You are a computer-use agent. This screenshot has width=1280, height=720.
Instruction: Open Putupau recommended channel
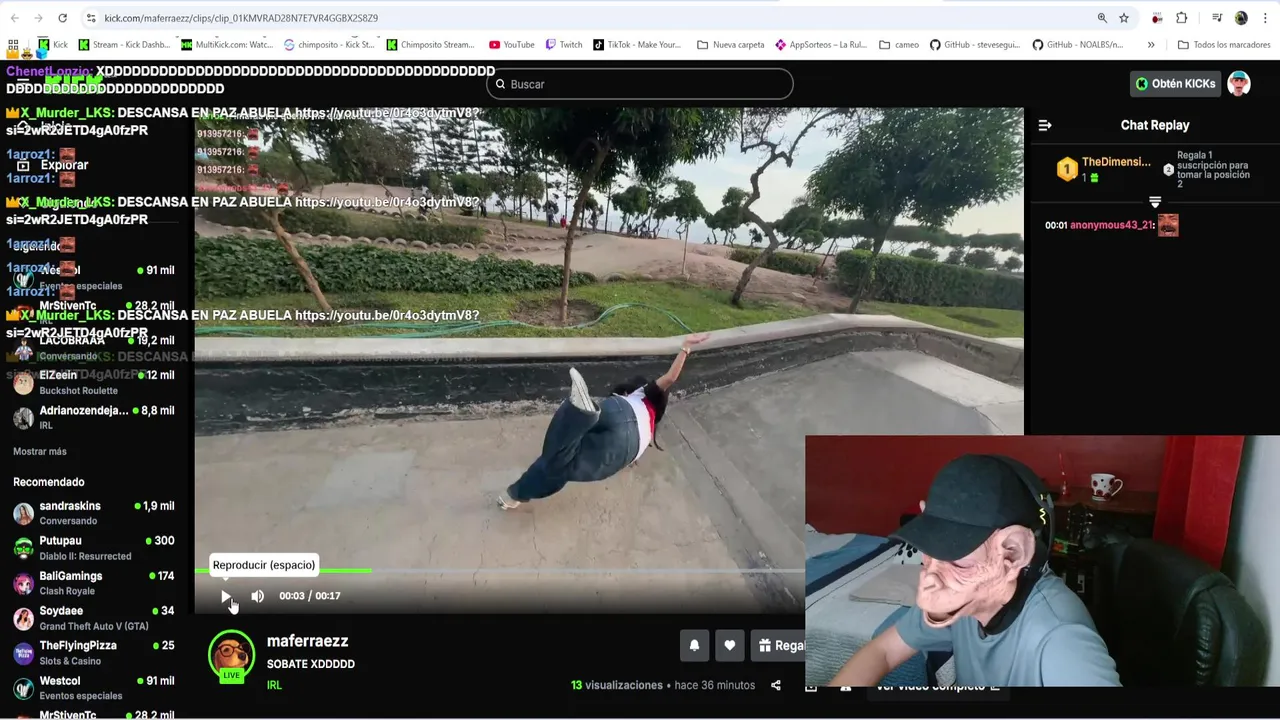[94, 548]
